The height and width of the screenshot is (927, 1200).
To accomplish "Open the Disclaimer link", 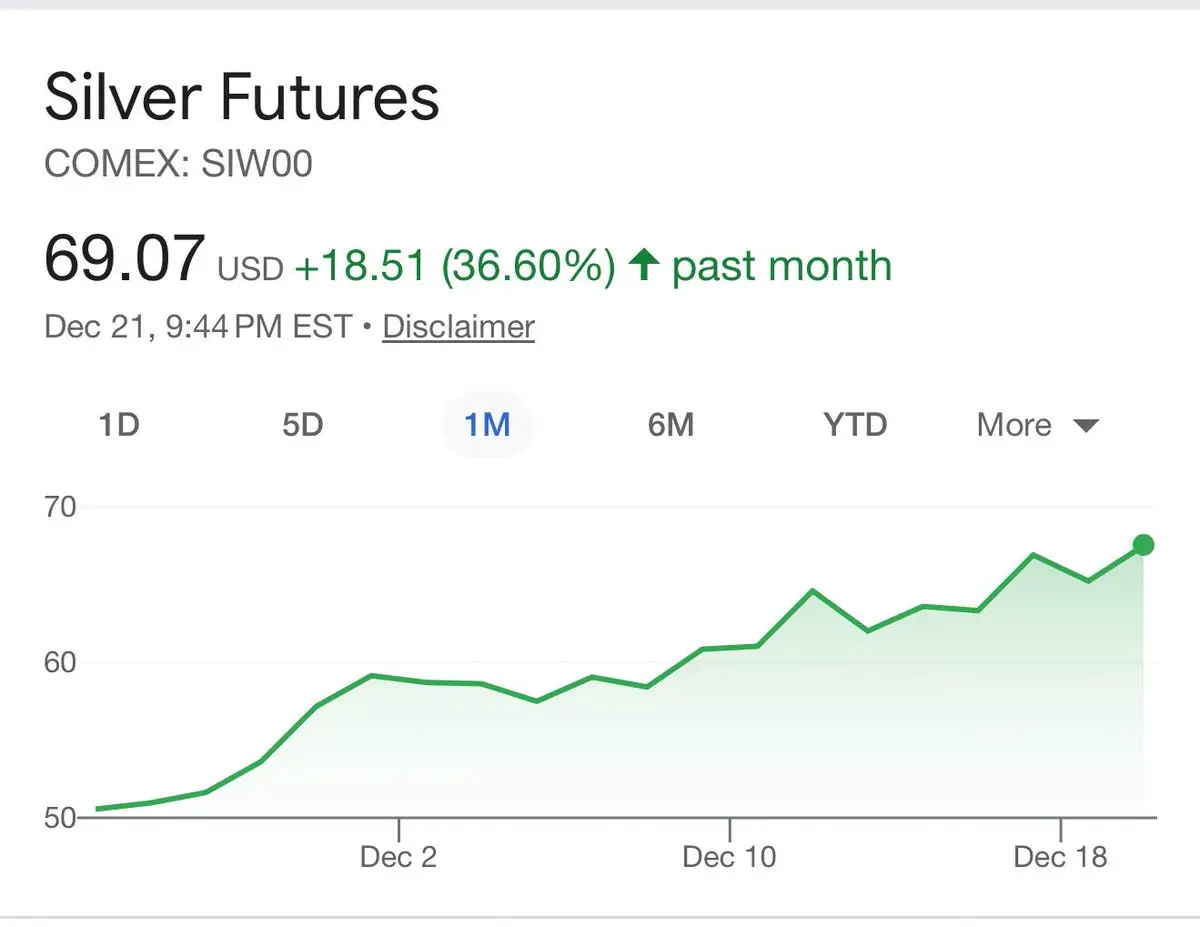I will (x=458, y=327).
